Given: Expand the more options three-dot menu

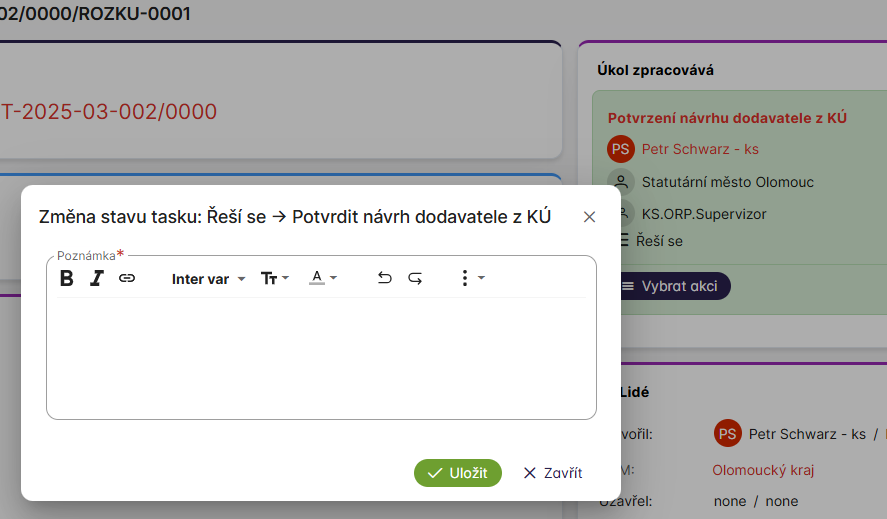Looking at the screenshot, I should point(471,278).
